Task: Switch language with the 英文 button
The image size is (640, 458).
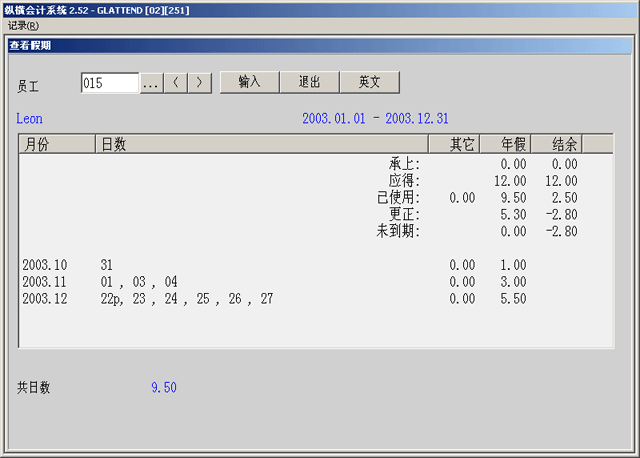Action: [x=369, y=82]
